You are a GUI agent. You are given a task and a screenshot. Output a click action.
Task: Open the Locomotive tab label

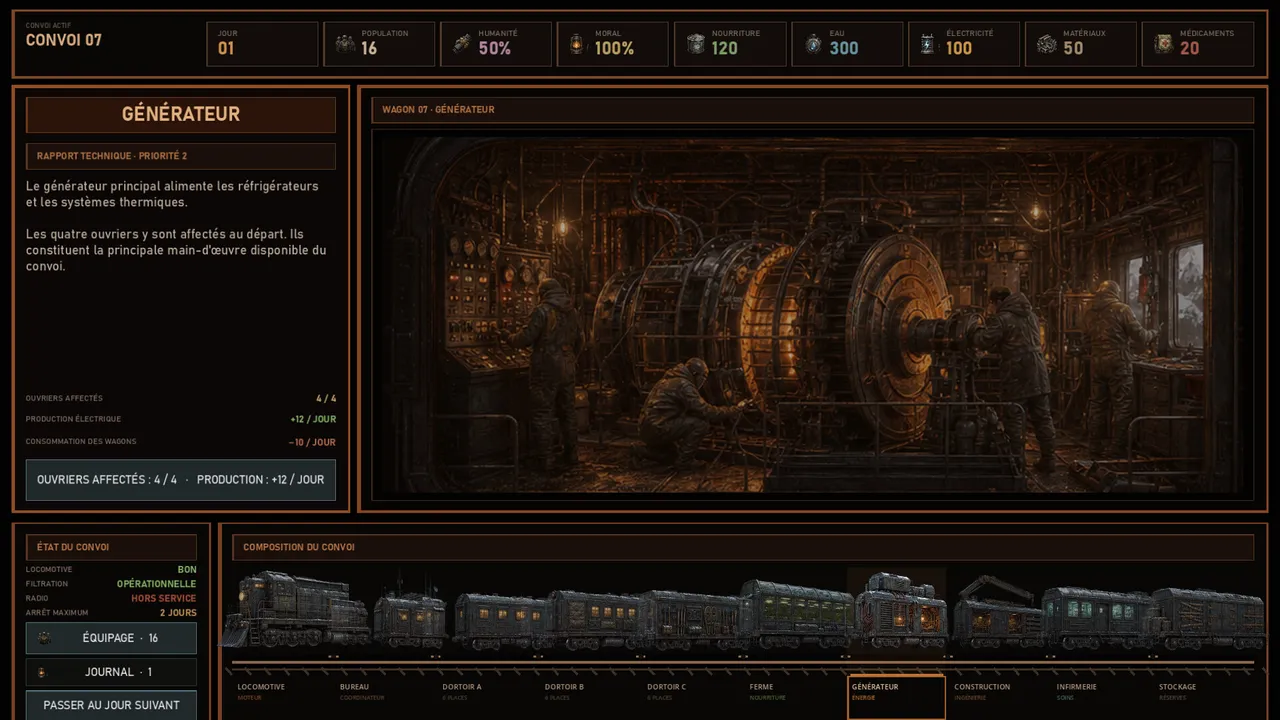[261, 687]
